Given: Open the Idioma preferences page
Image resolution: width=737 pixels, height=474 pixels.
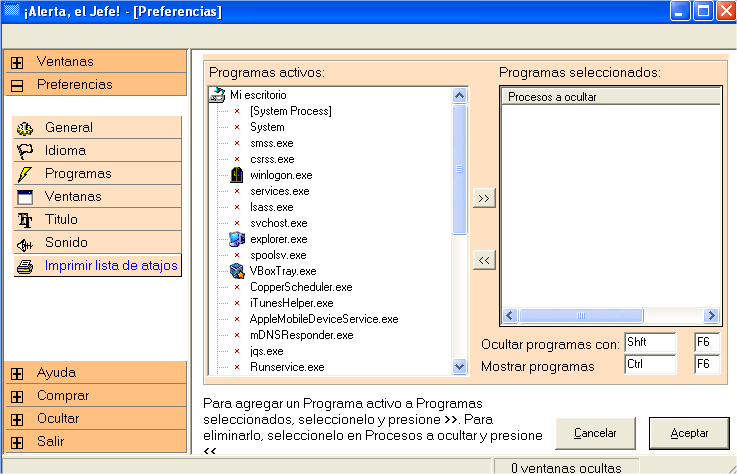Looking at the screenshot, I should pos(97,150).
